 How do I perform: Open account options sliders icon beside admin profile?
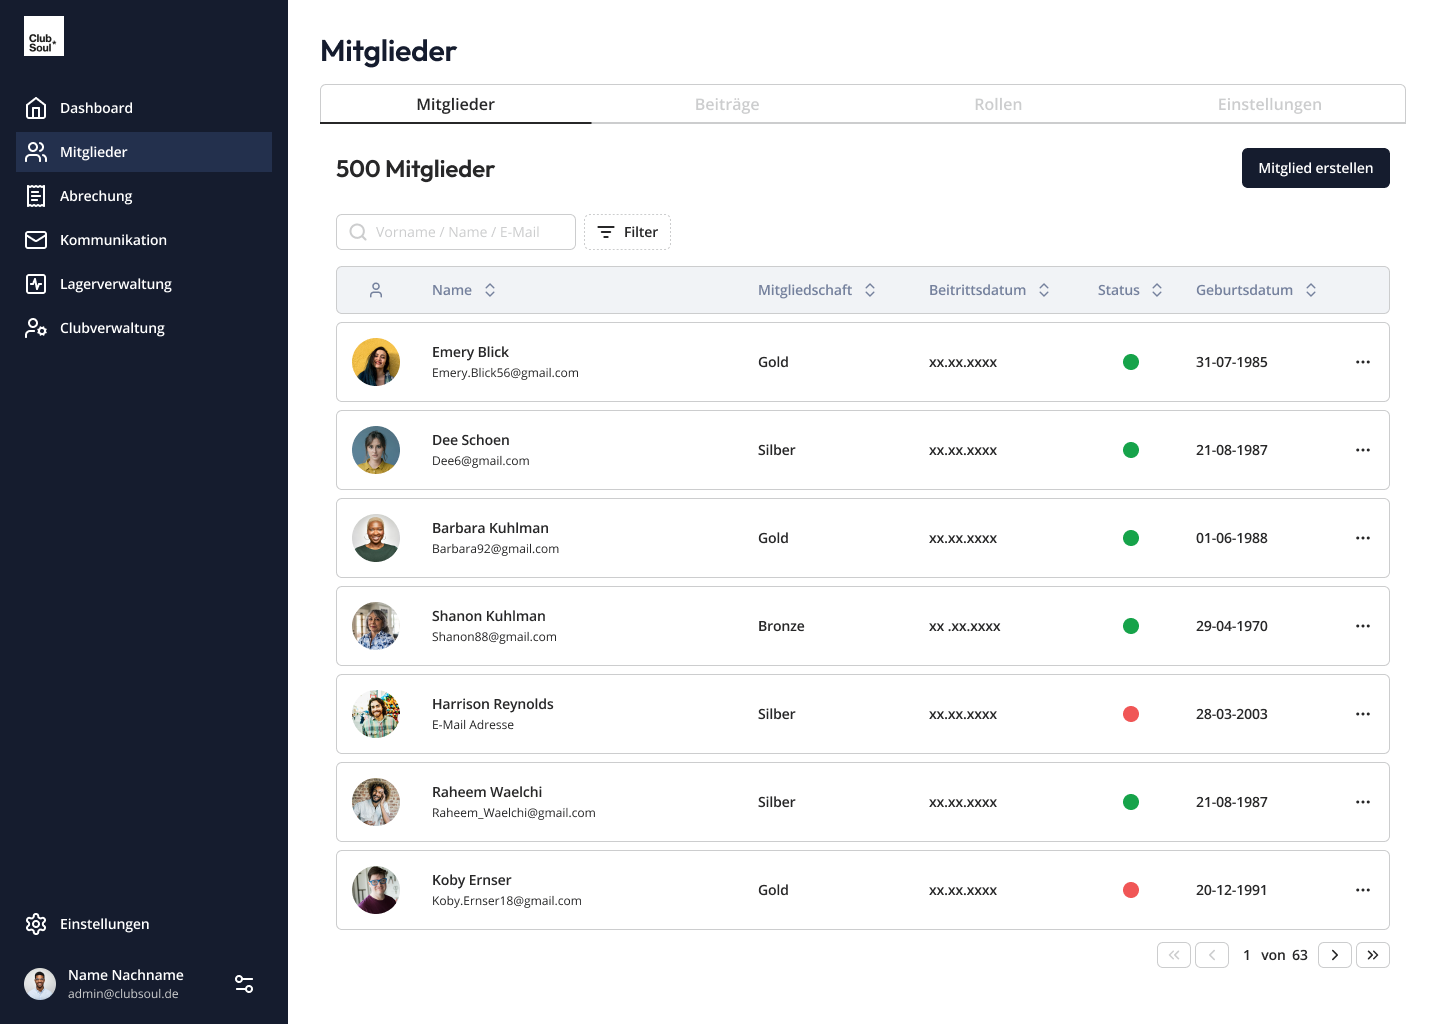pyautogui.click(x=244, y=984)
